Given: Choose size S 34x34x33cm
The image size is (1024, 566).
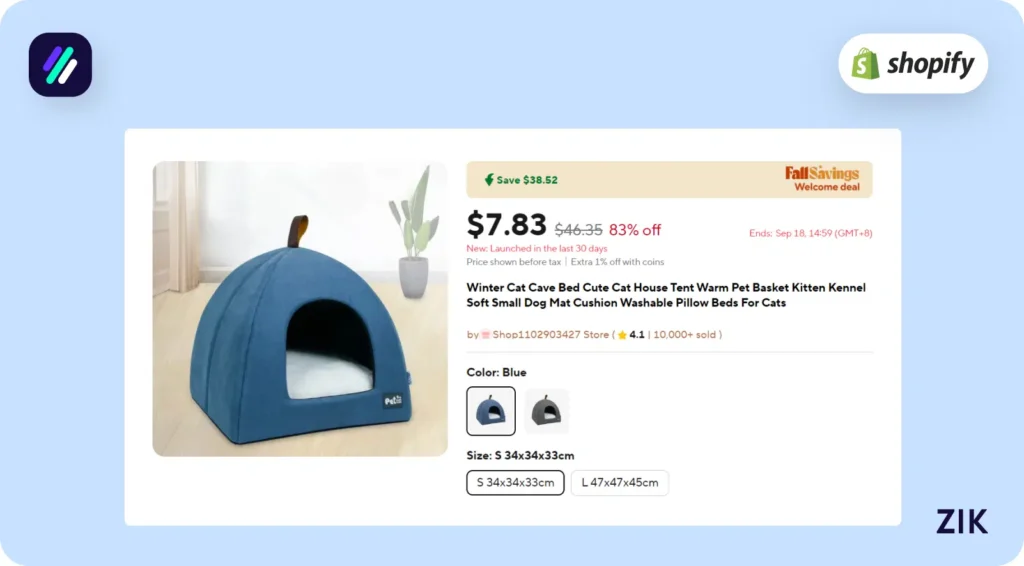Looking at the screenshot, I should (515, 482).
